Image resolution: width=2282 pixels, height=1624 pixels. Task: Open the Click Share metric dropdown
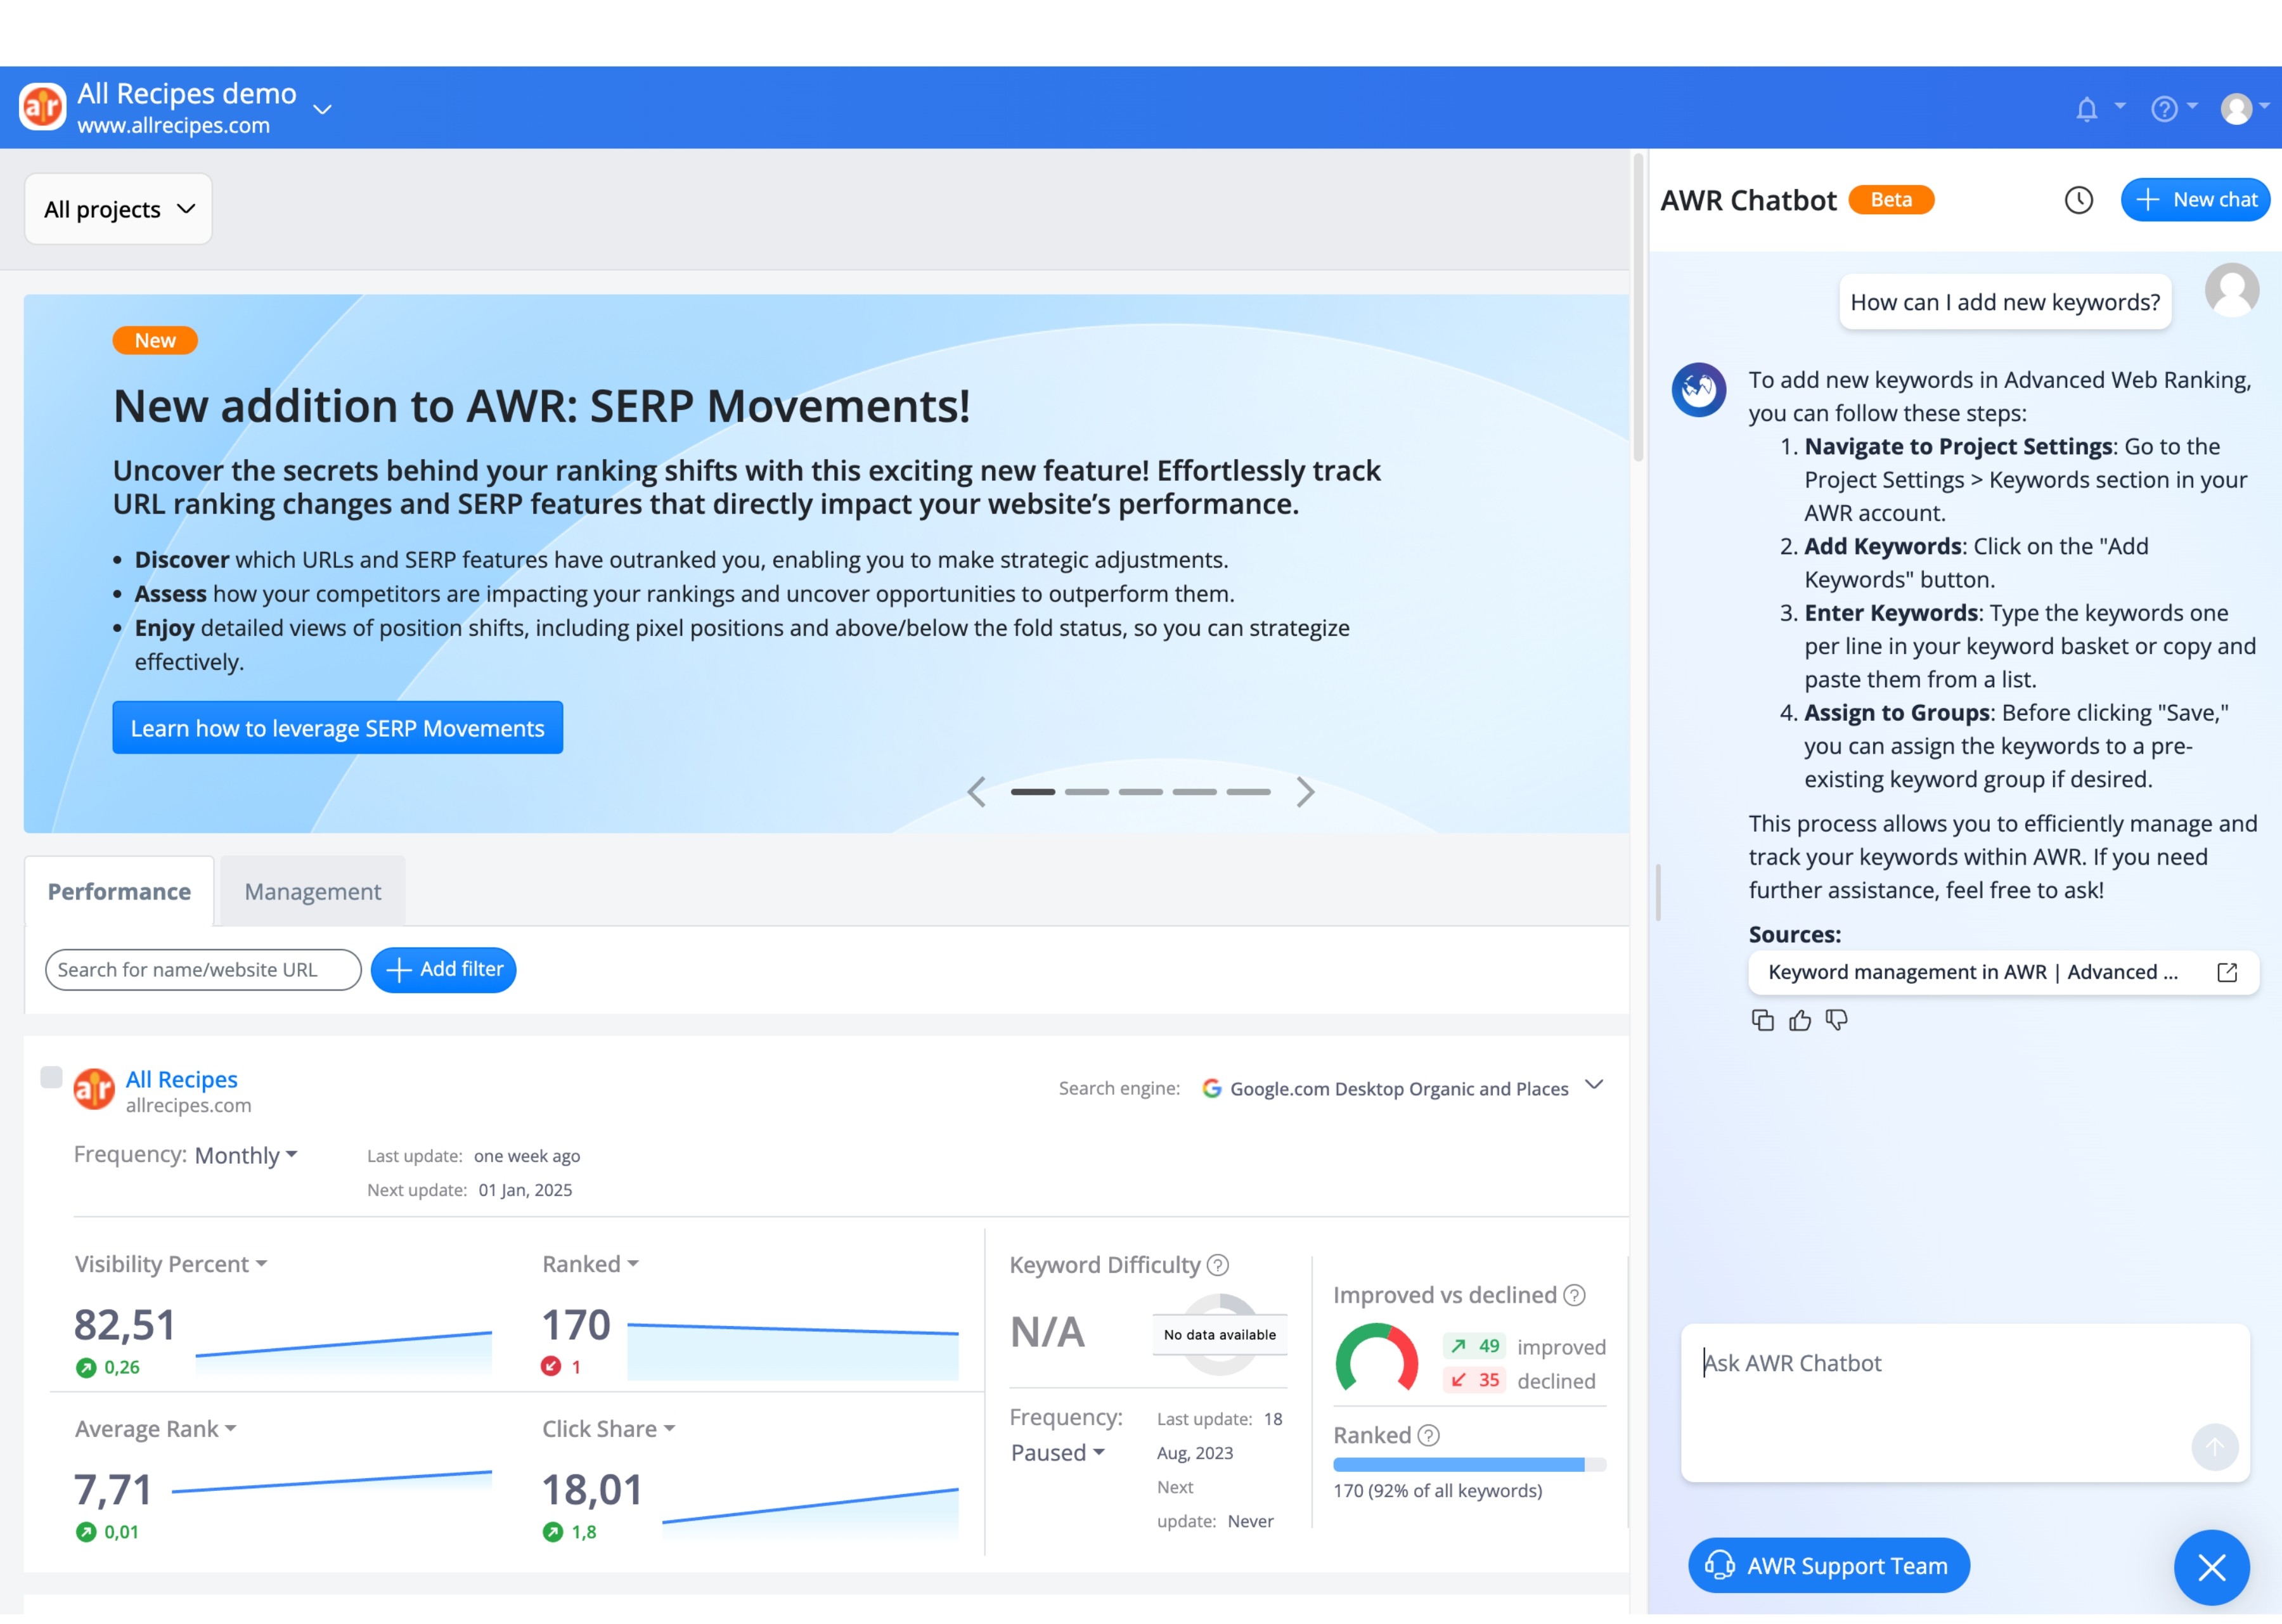[609, 1429]
